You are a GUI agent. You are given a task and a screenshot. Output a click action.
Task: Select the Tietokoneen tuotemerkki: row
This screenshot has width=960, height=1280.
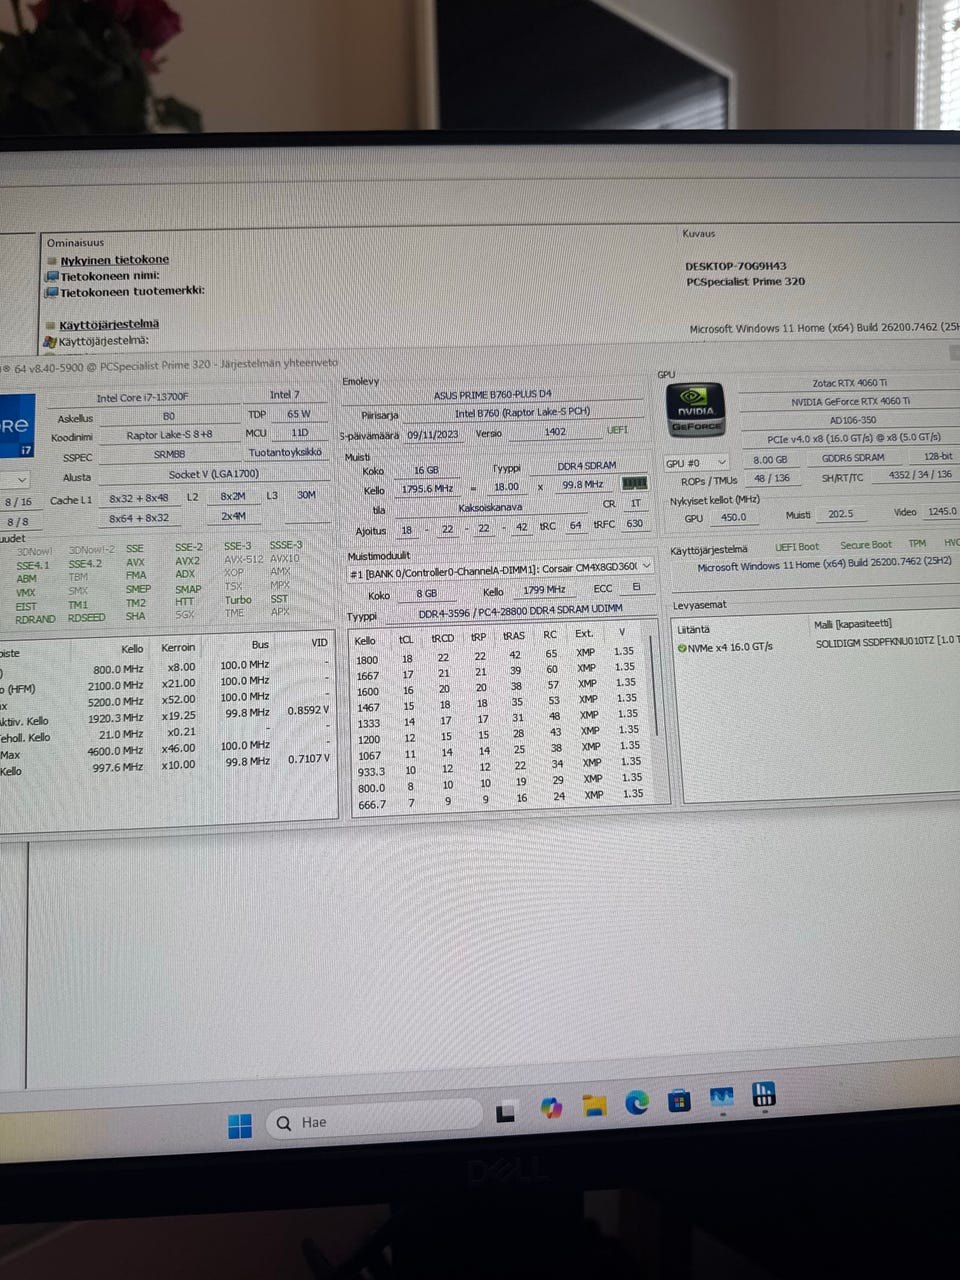132,291
